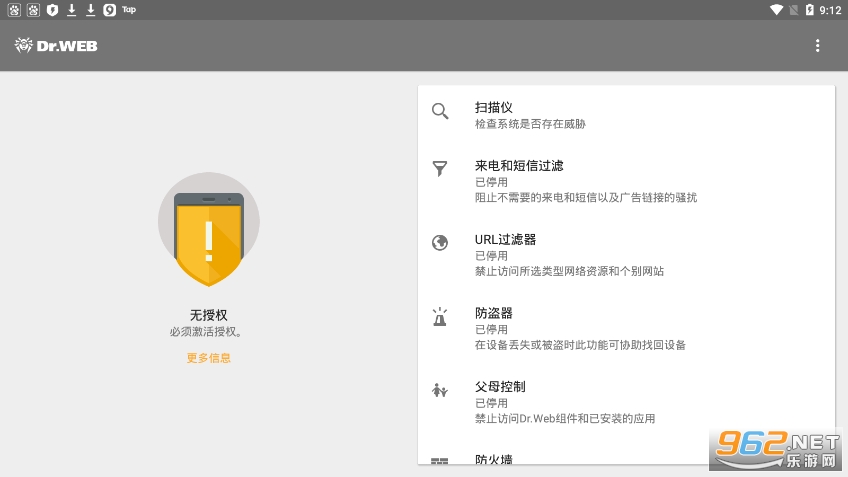
Task: Tap the first spider notification icon
Action: click(14, 10)
